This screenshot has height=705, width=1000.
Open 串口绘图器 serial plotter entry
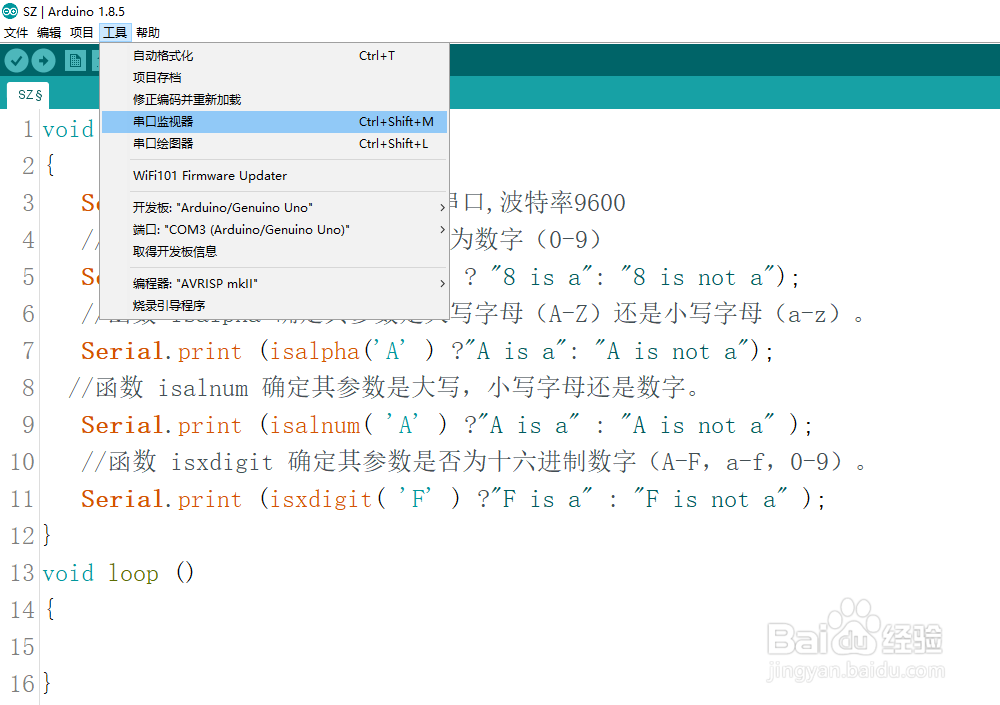tap(274, 144)
